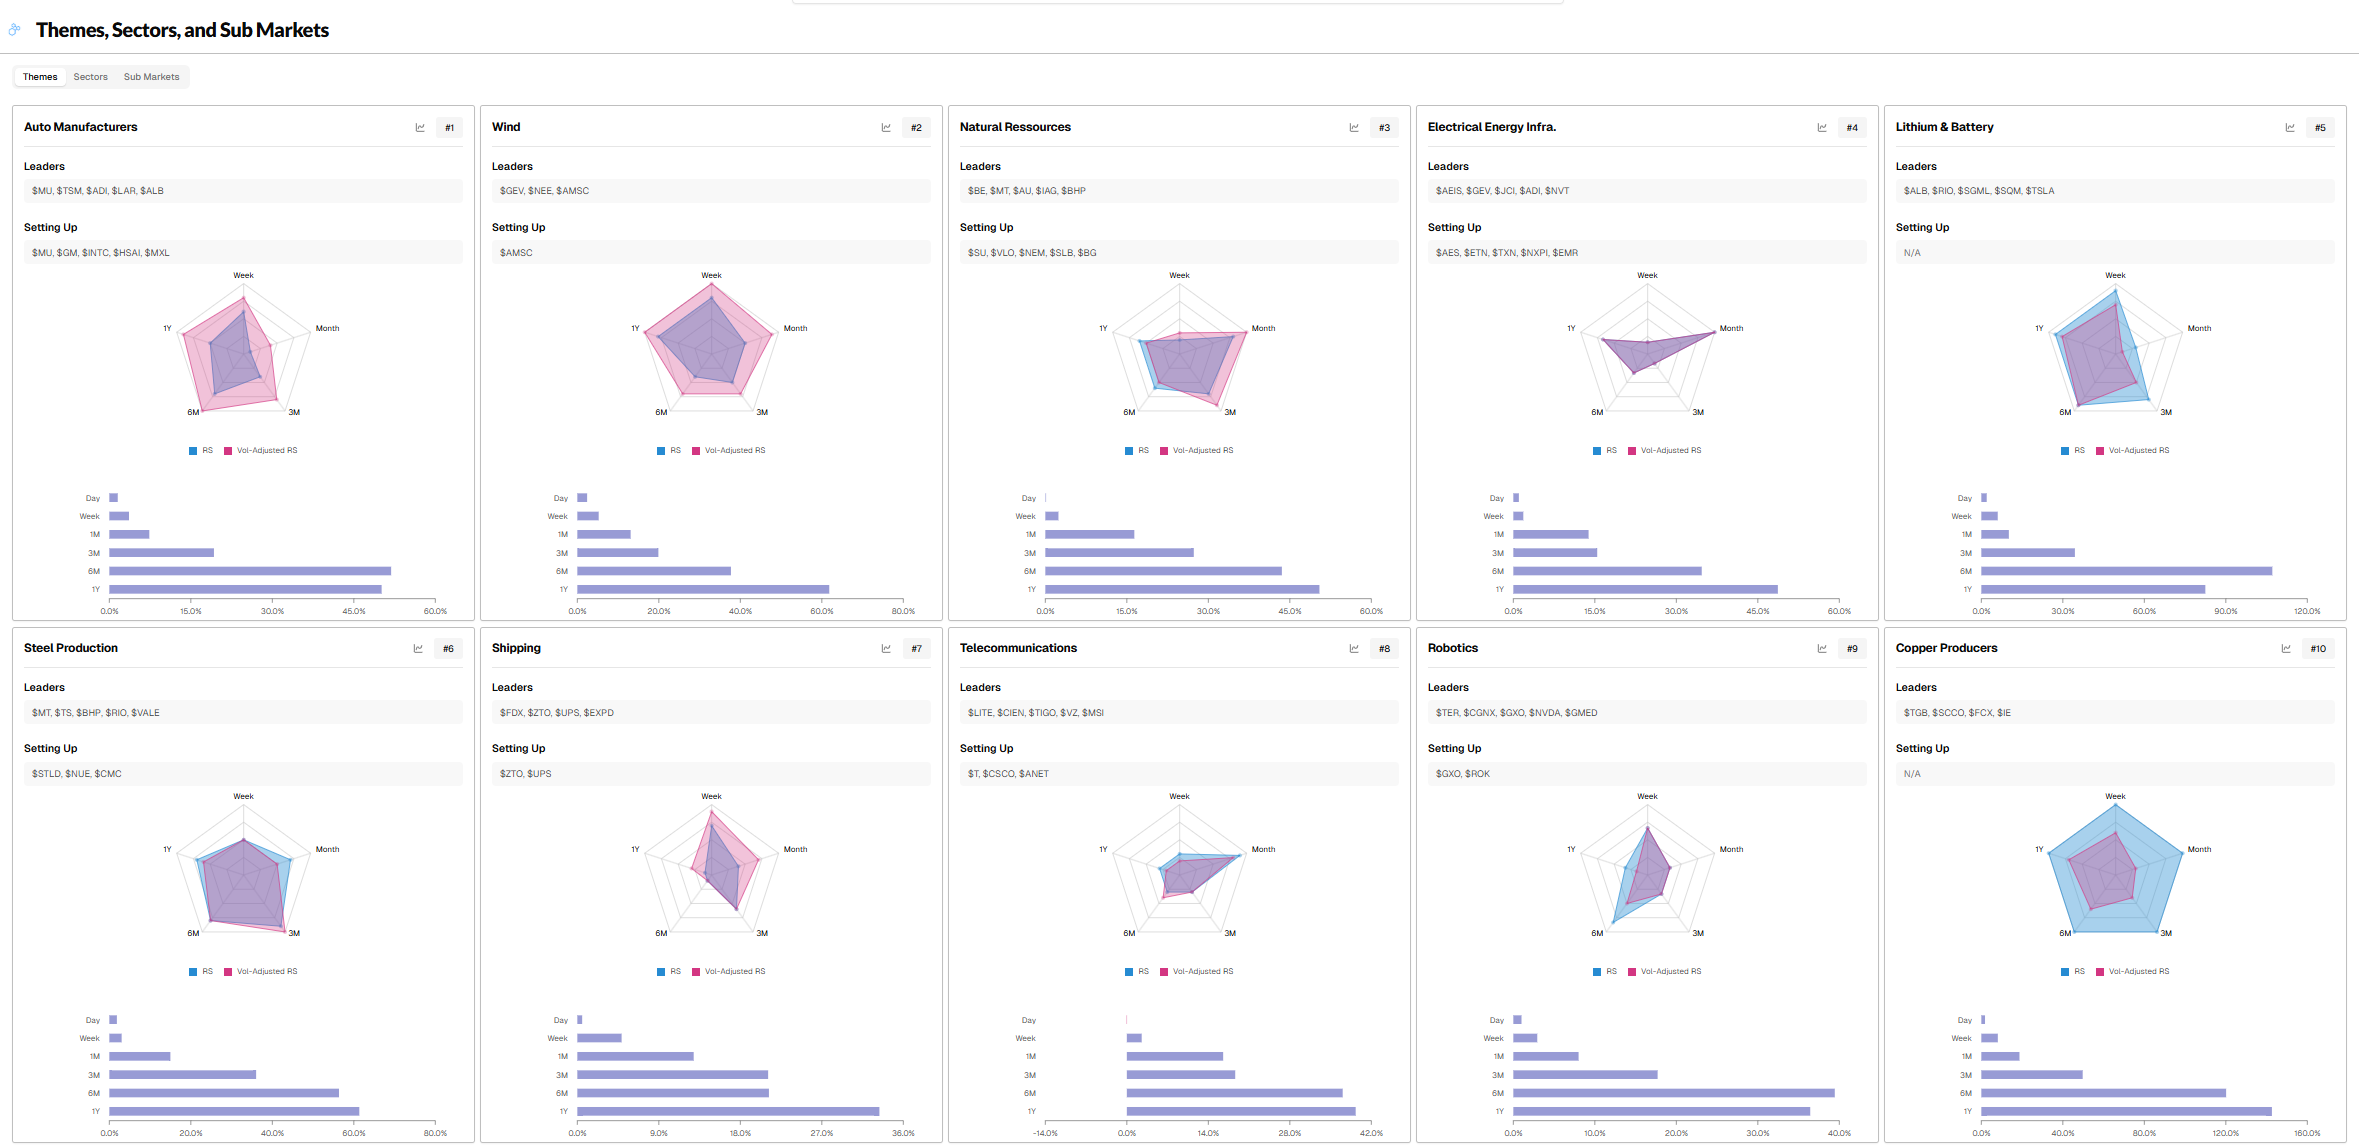The image size is (2359, 1148).
Task: Open chart icon for Copper Producers
Action: pos(2286,649)
